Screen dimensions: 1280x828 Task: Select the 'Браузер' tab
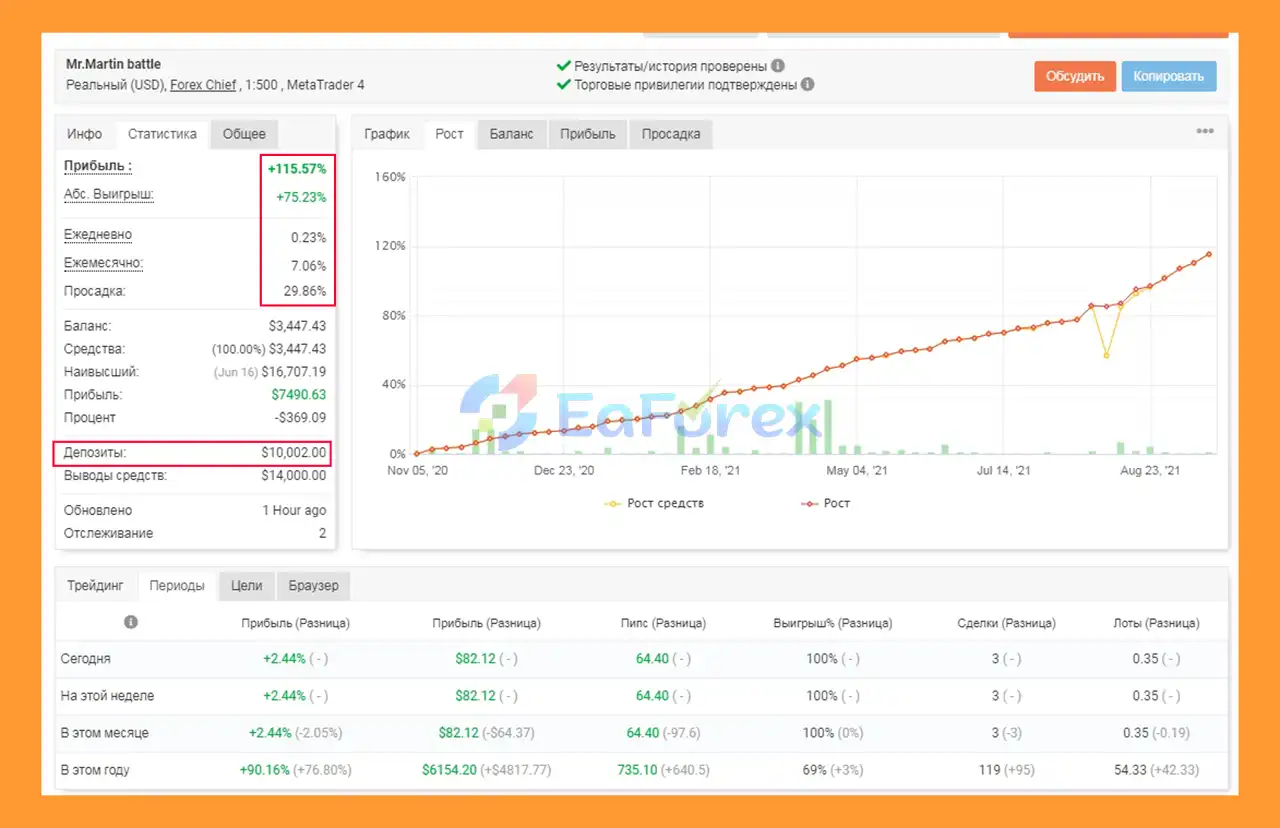click(x=313, y=585)
